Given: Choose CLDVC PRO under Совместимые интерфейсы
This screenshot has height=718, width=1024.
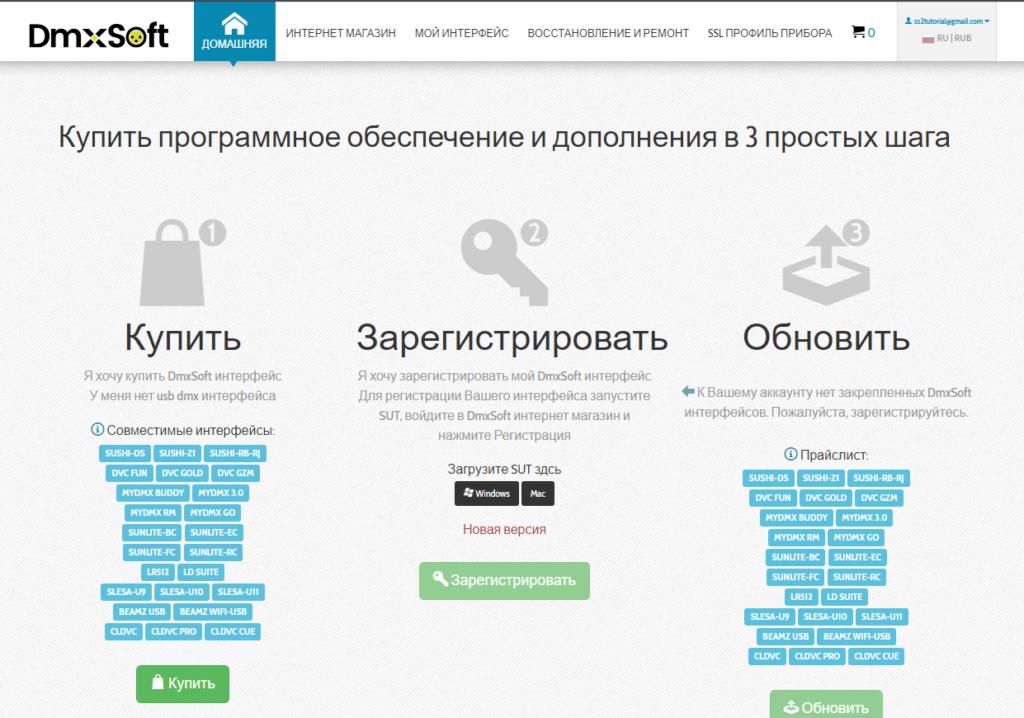Looking at the screenshot, I should [x=174, y=631].
